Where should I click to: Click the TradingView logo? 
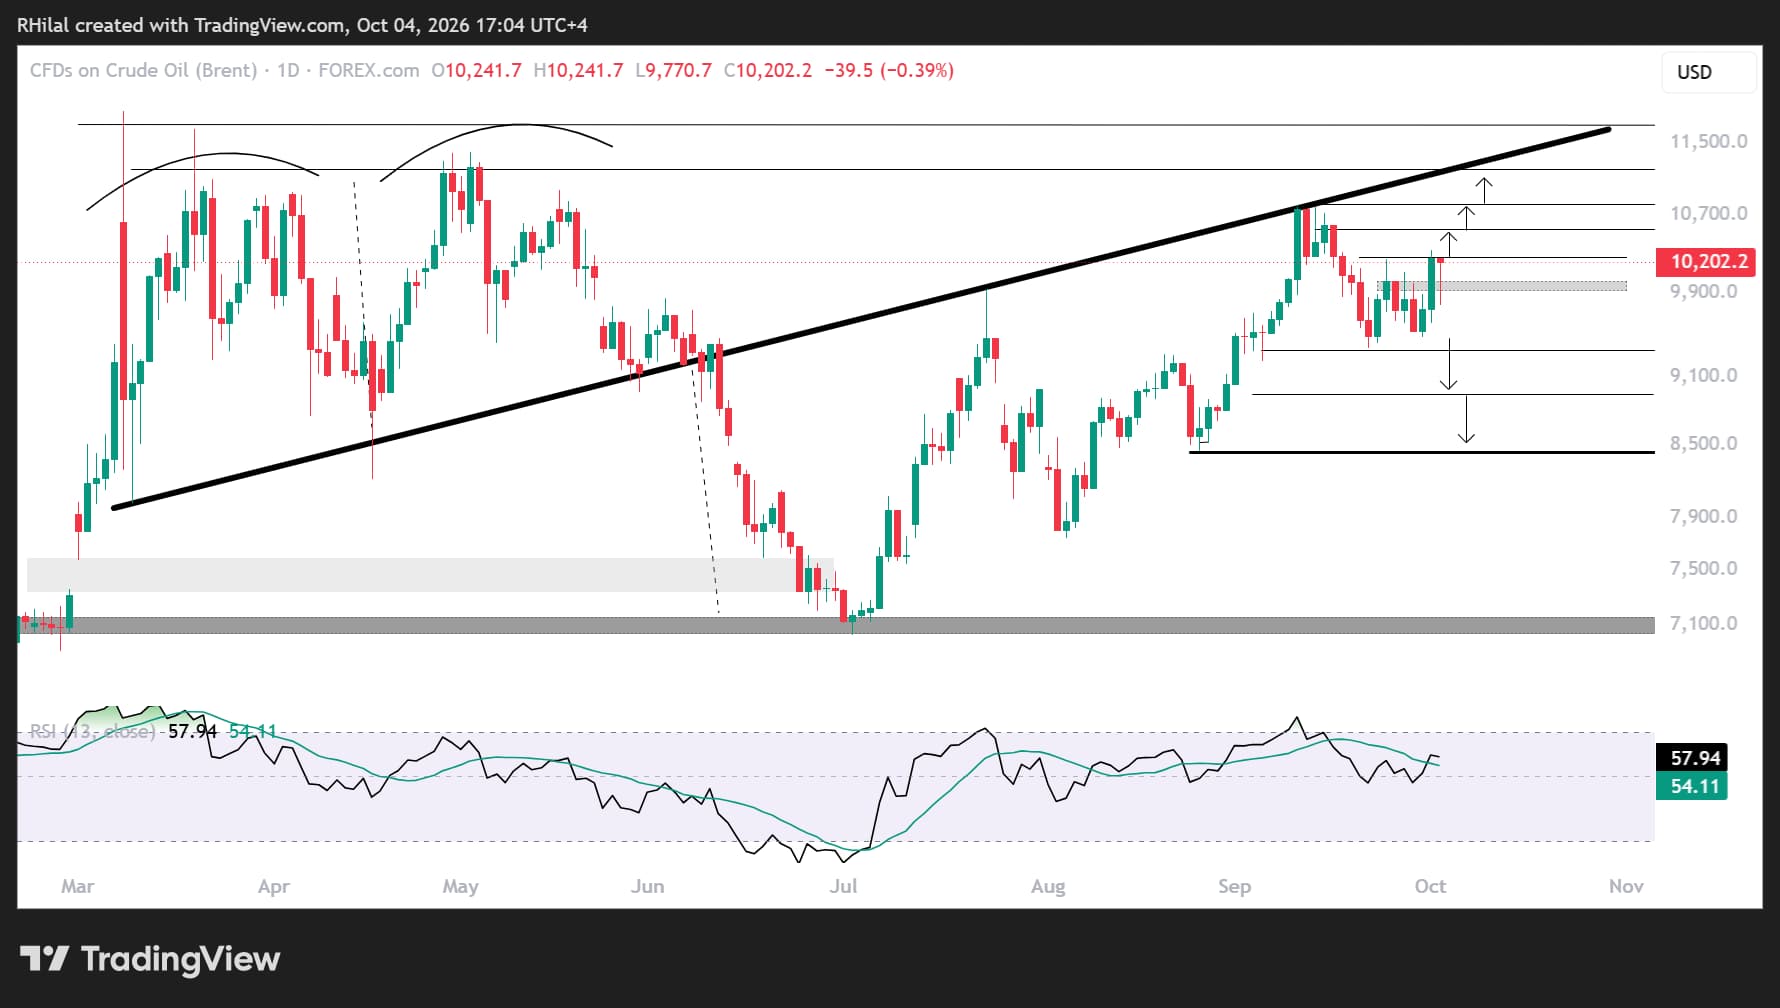[150, 959]
